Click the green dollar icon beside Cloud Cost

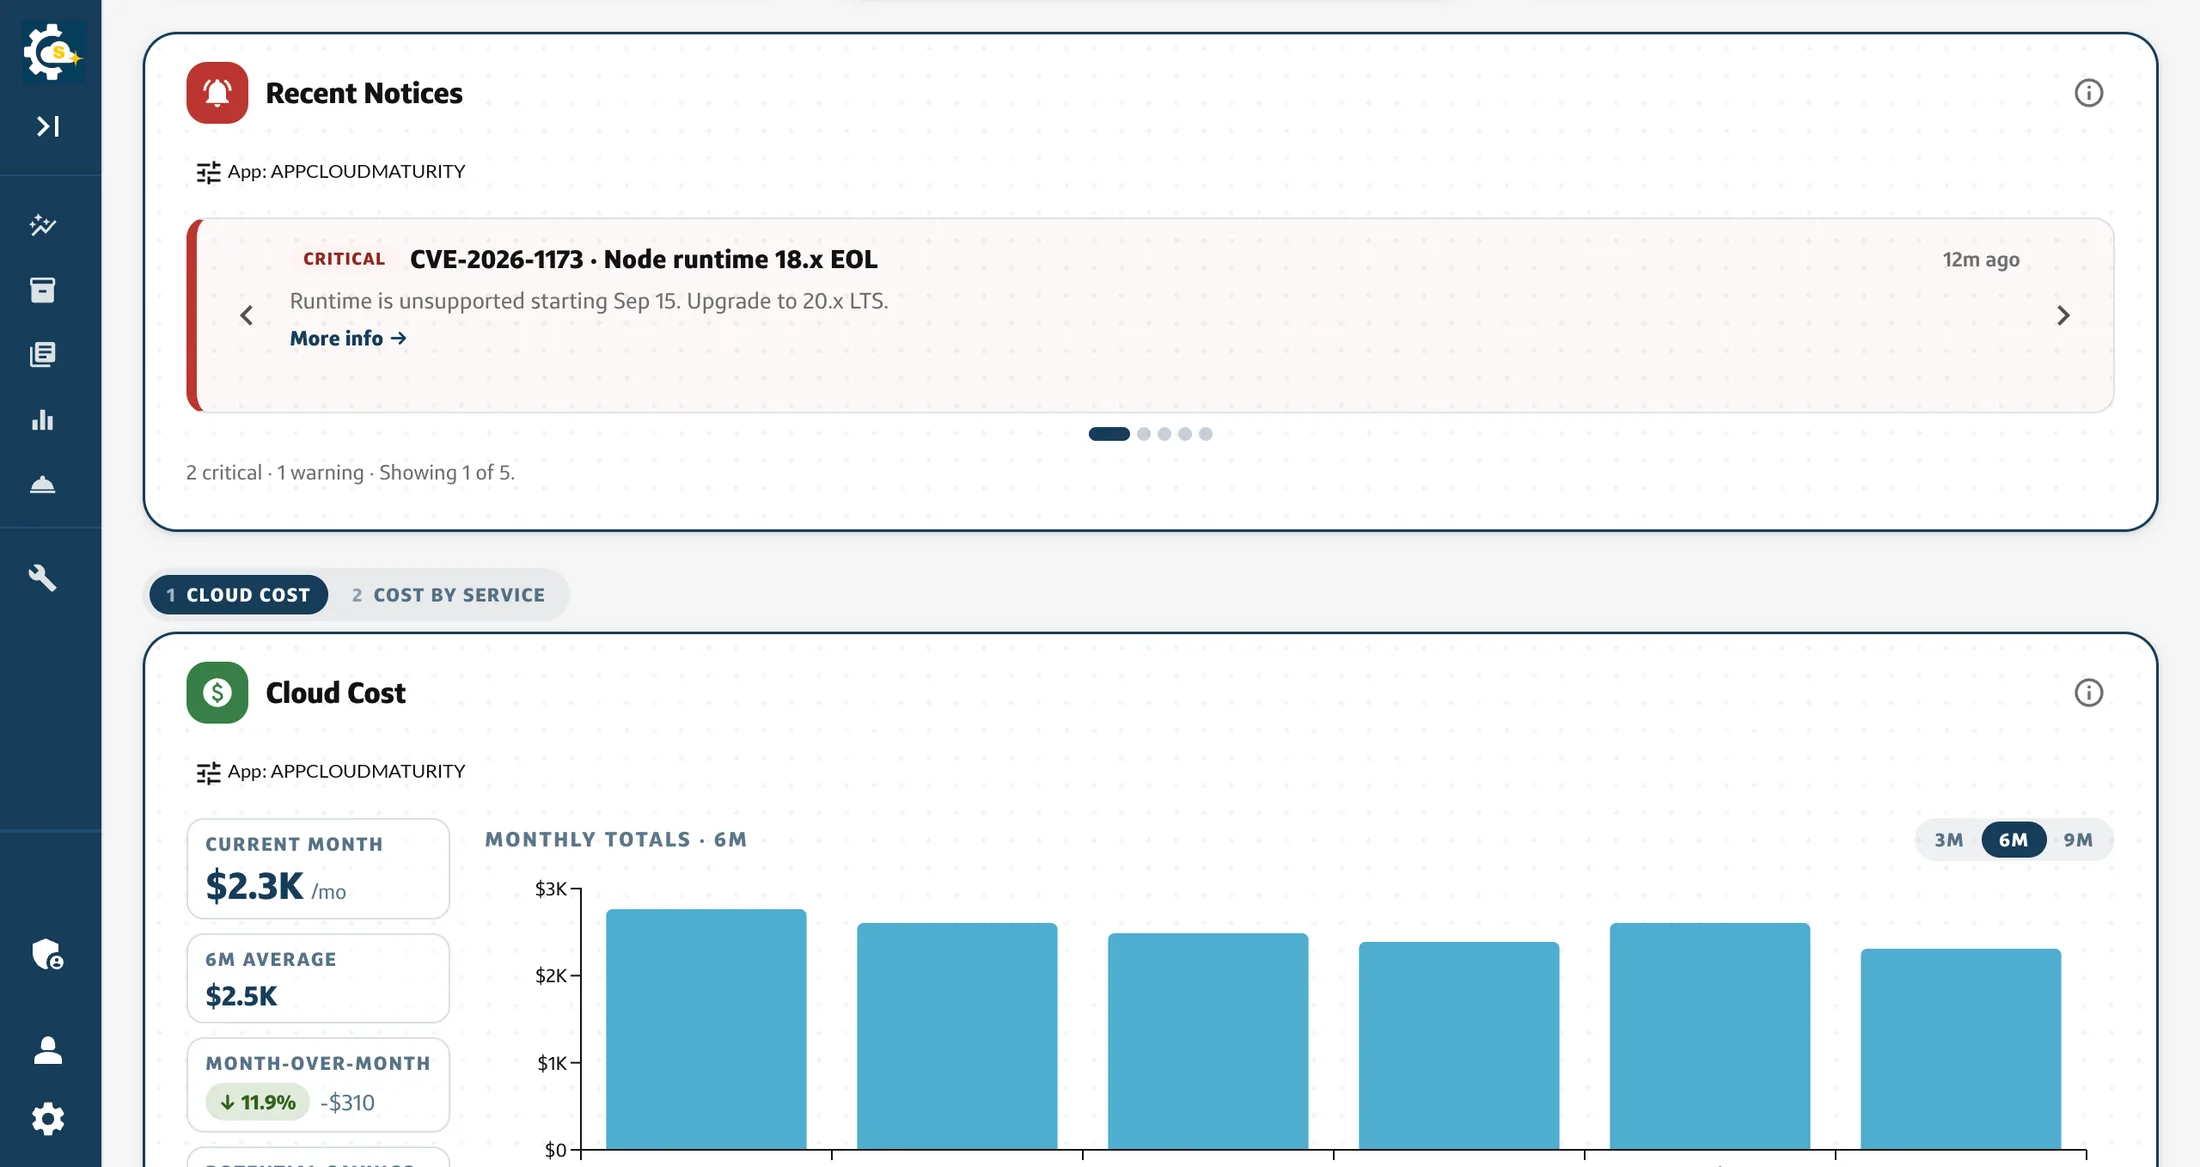pyautogui.click(x=217, y=693)
